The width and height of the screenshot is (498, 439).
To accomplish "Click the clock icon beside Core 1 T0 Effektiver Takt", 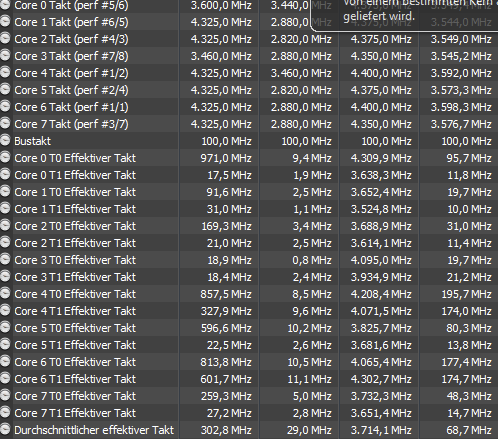I will (5, 192).
